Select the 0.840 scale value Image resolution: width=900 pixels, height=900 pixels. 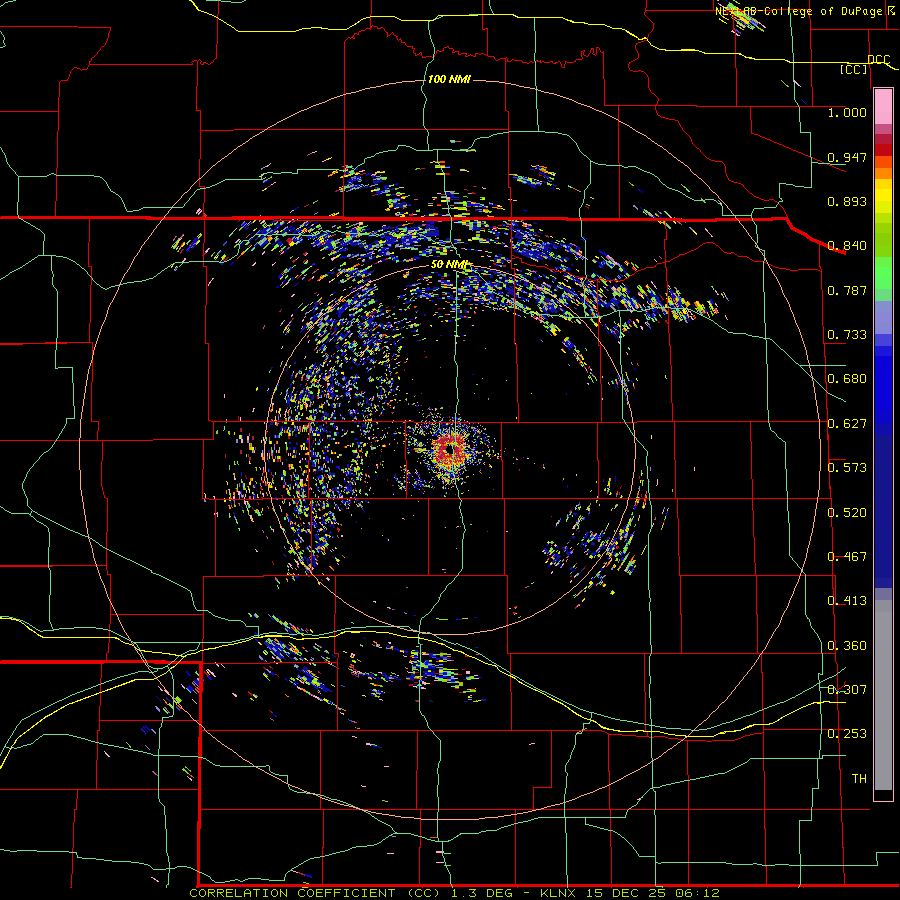[847, 246]
